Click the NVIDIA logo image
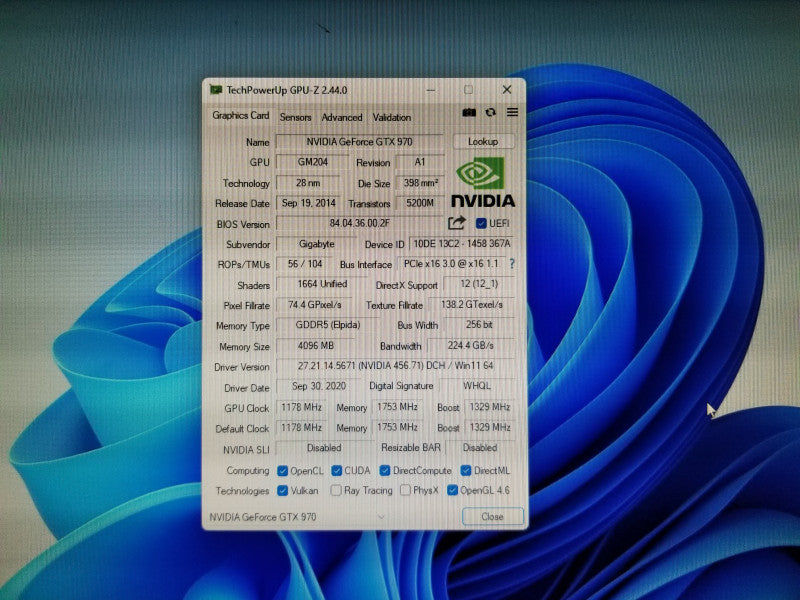Screen dimensions: 800x600 pos(483,182)
